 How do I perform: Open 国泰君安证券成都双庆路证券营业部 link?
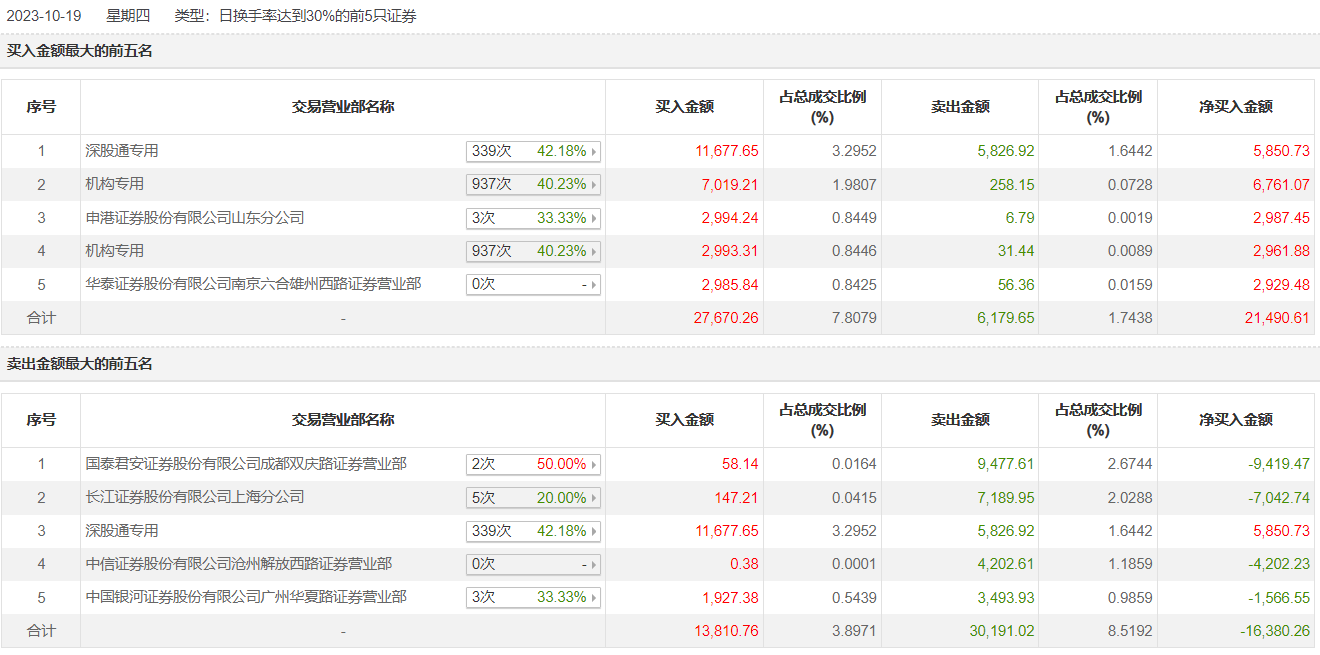click(x=246, y=464)
